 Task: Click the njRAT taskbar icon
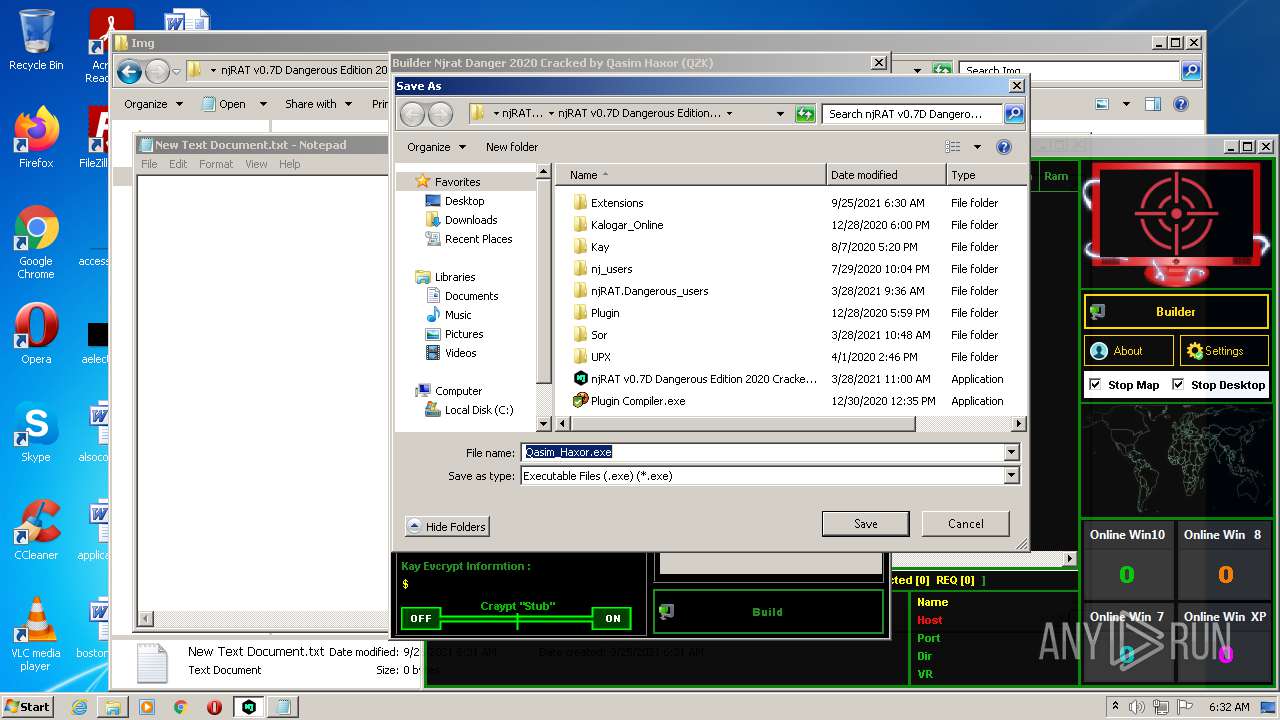[x=248, y=707]
